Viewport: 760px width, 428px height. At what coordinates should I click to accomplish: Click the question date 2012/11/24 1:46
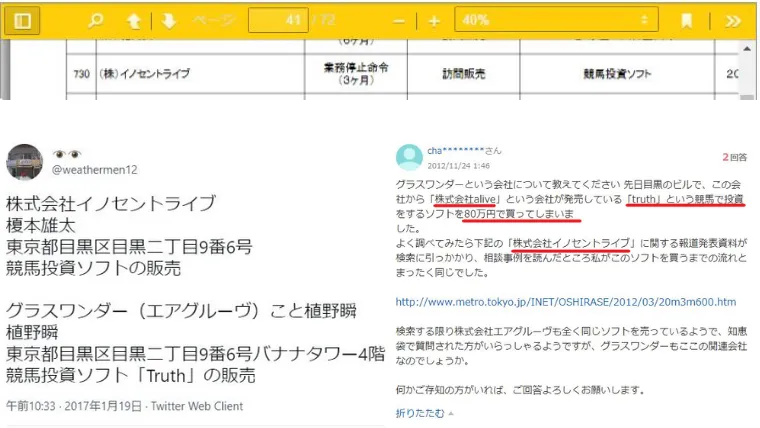point(458,166)
